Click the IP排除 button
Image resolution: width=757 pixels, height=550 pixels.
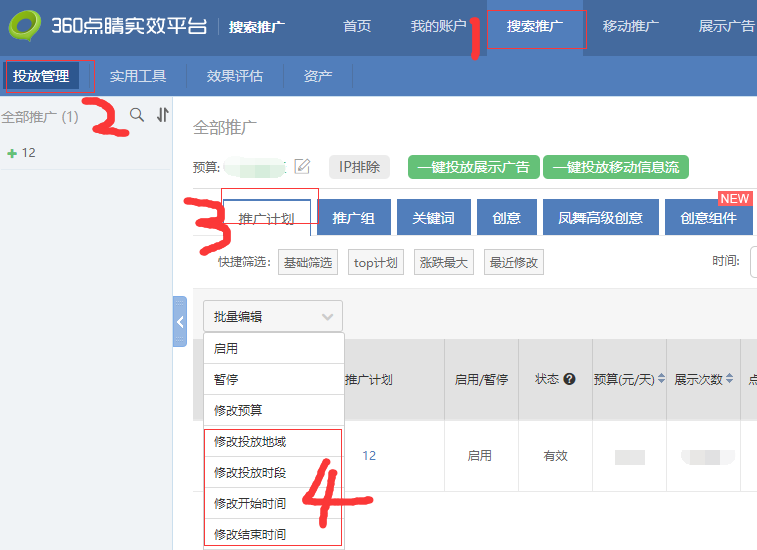(359, 167)
